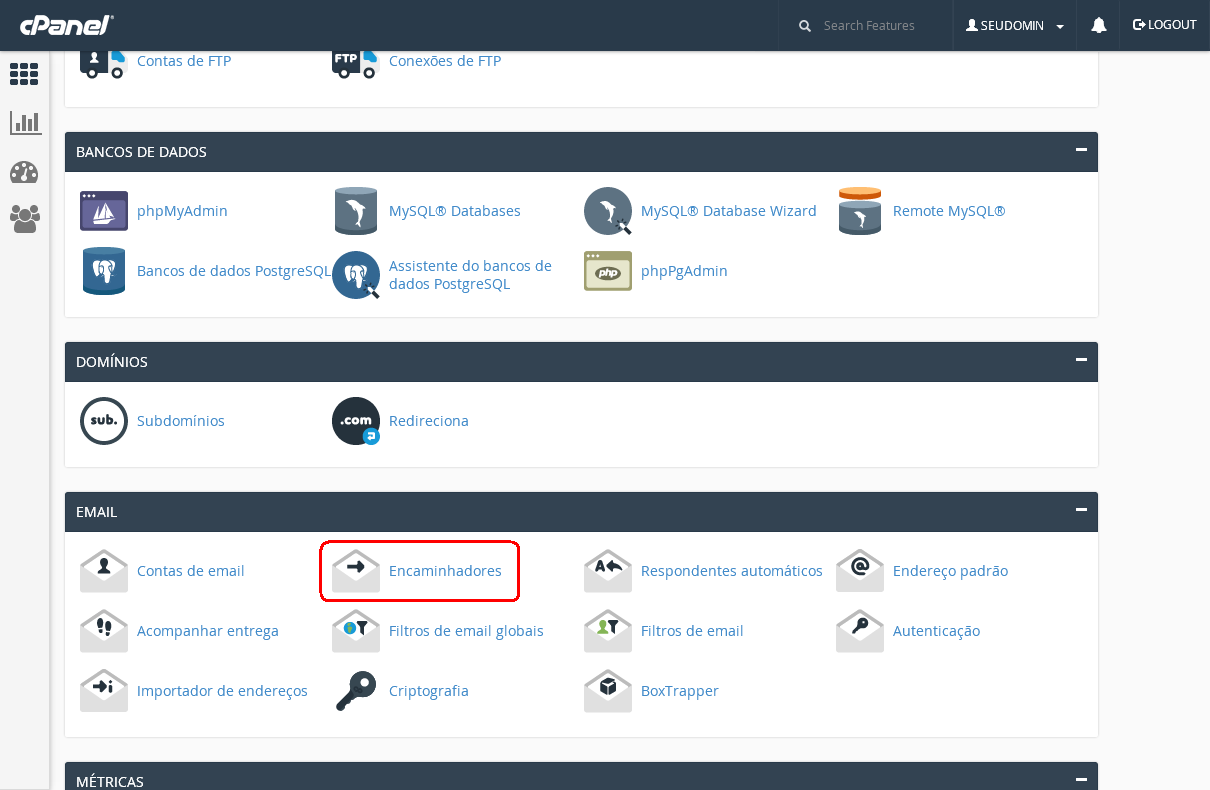Open the phpPgAdmin link
Viewport: 1210px width, 790px height.
(x=684, y=271)
